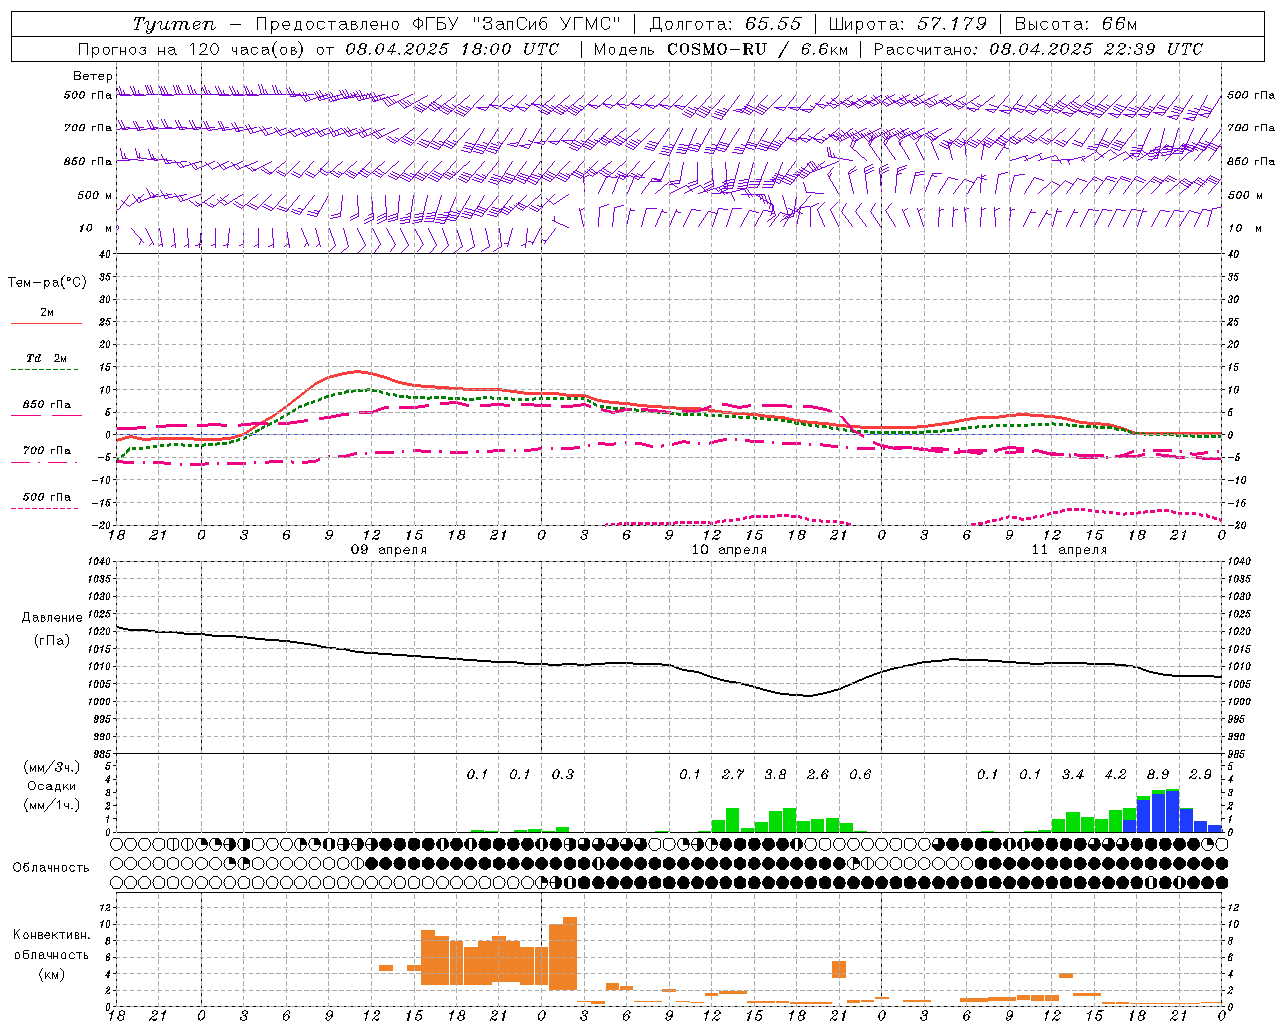Click the "Конвективн." convective cloud label
Viewport: 1280px width, 1024px height.
point(52,935)
